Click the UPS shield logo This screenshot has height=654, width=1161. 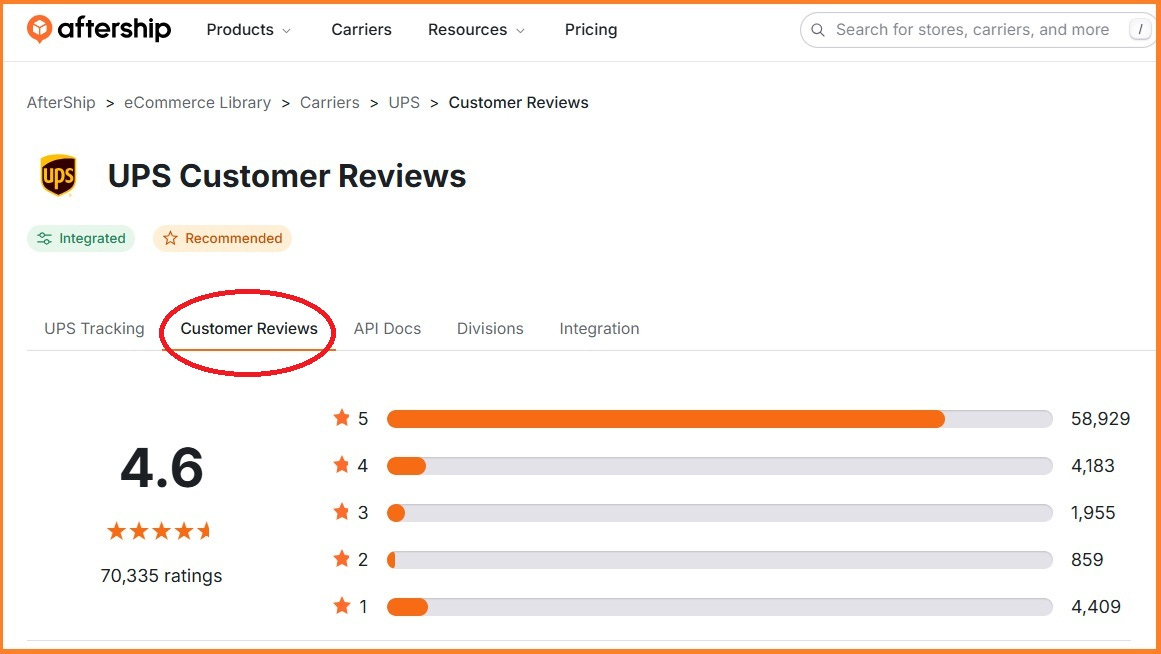pyautogui.click(x=58, y=176)
